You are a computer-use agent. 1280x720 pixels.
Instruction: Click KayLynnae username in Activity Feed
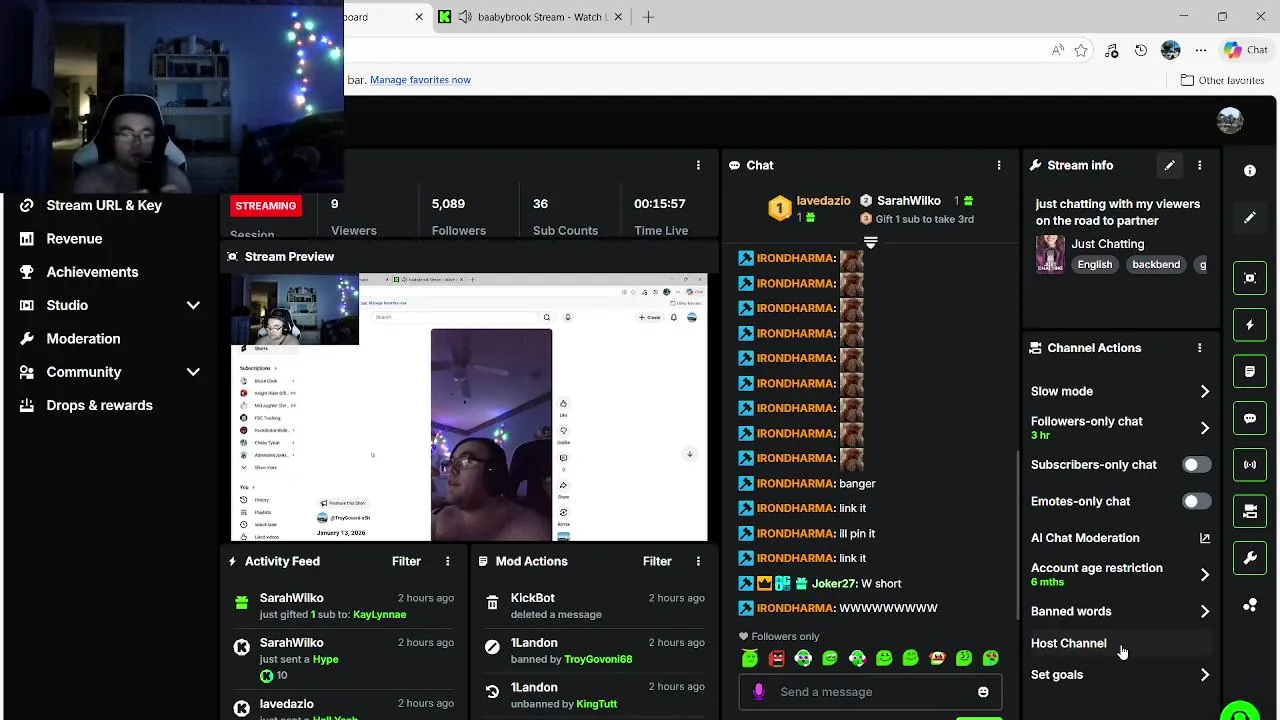379,615
